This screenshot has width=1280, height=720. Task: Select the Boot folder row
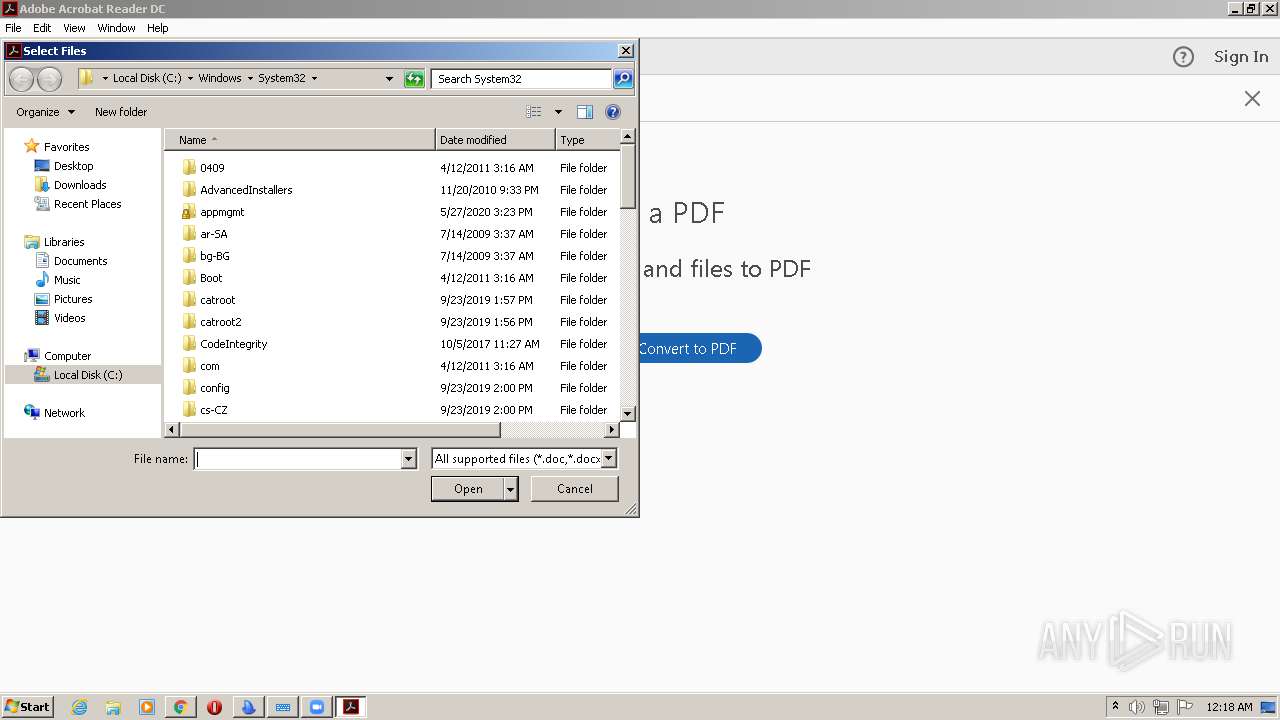pos(392,278)
